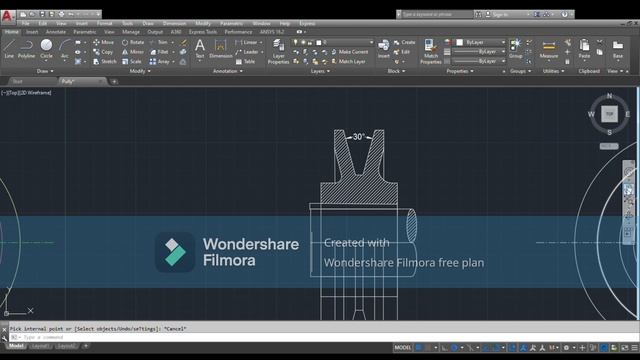Image resolution: width=640 pixels, height=360 pixels.
Task: Toggle object snap tracking in status bar
Action: point(486,348)
